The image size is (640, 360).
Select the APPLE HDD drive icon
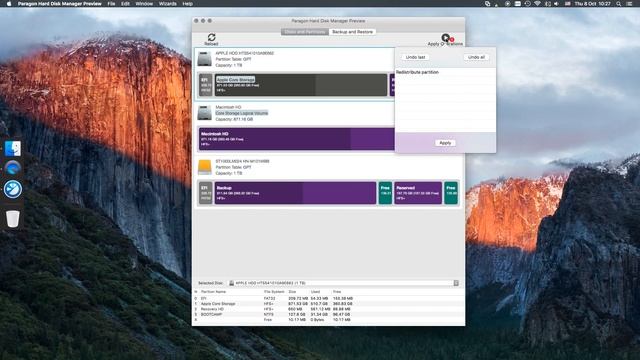pos(204,59)
